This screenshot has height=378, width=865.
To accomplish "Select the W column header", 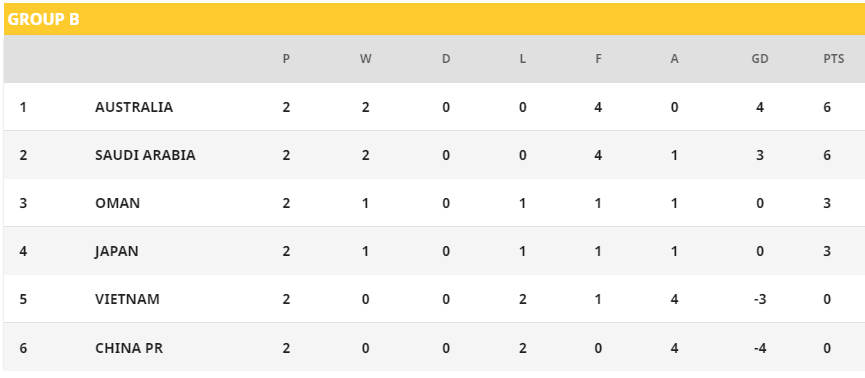I will click(366, 58).
